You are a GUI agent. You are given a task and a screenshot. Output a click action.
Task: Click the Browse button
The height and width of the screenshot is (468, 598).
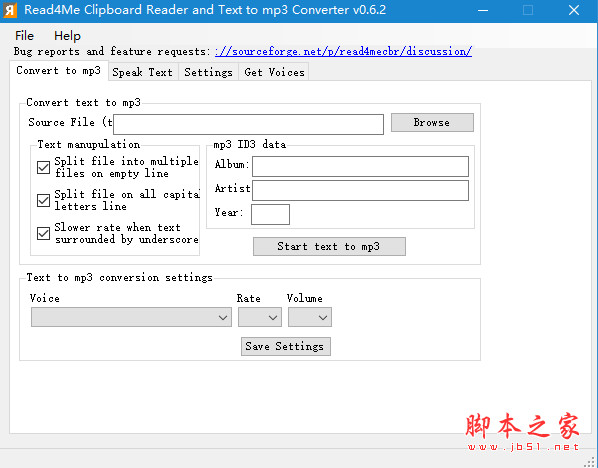click(432, 122)
